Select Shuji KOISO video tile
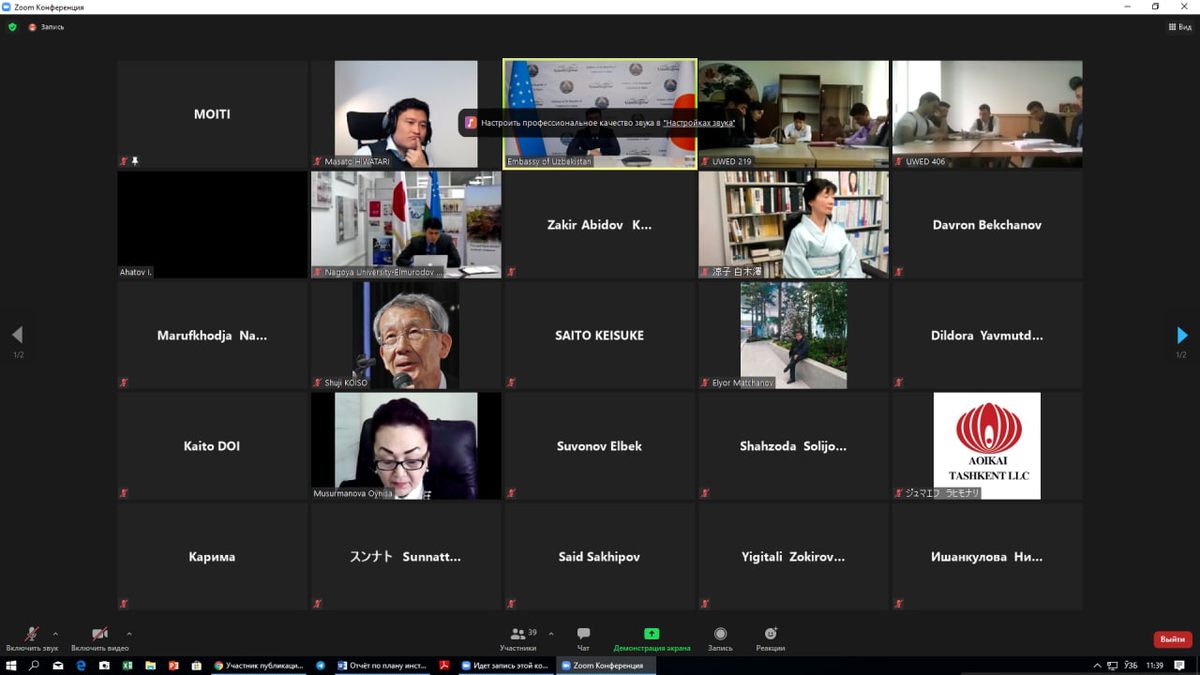Viewport: 1200px width, 675px height. click(405, 335)
